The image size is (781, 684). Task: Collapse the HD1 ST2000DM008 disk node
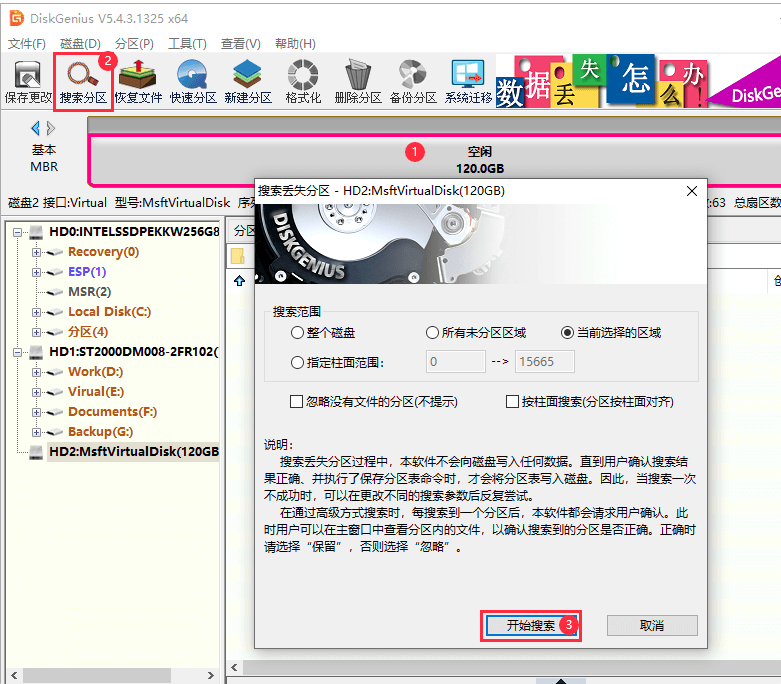[x=17, y=352]
